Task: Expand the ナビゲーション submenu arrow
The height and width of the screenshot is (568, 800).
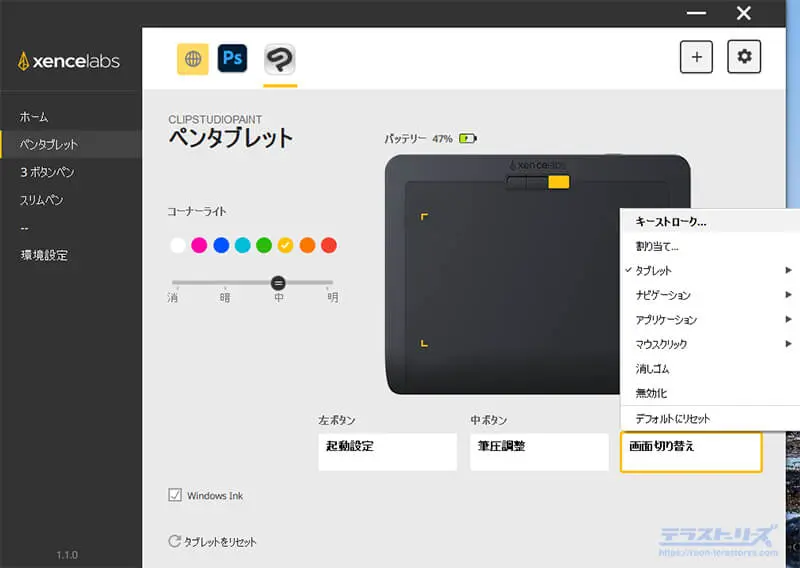Action: tap(788, 295)
